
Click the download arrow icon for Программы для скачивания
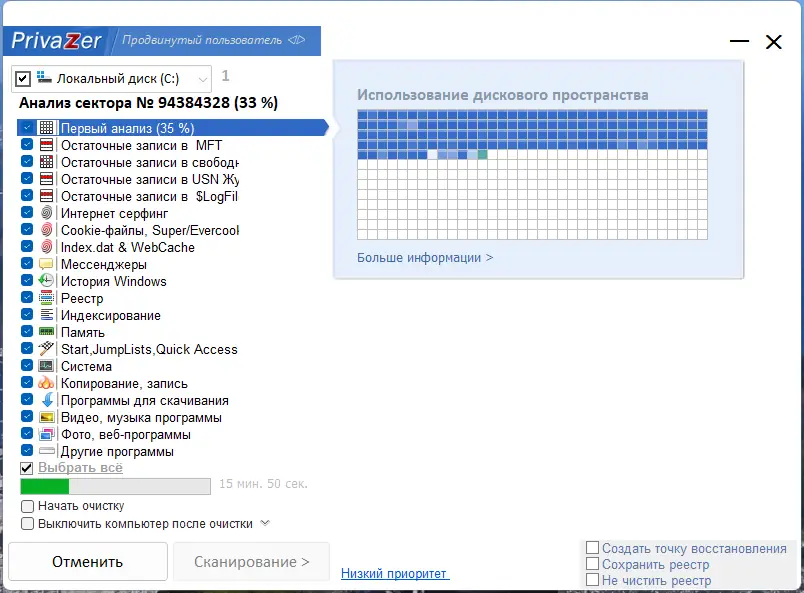click(47, 400)
